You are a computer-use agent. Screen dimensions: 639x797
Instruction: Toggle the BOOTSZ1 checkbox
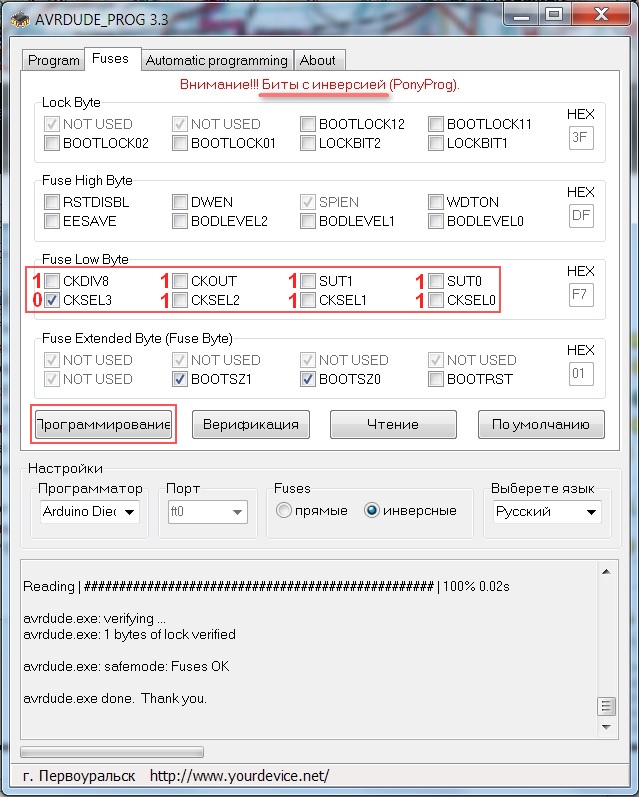180,379
